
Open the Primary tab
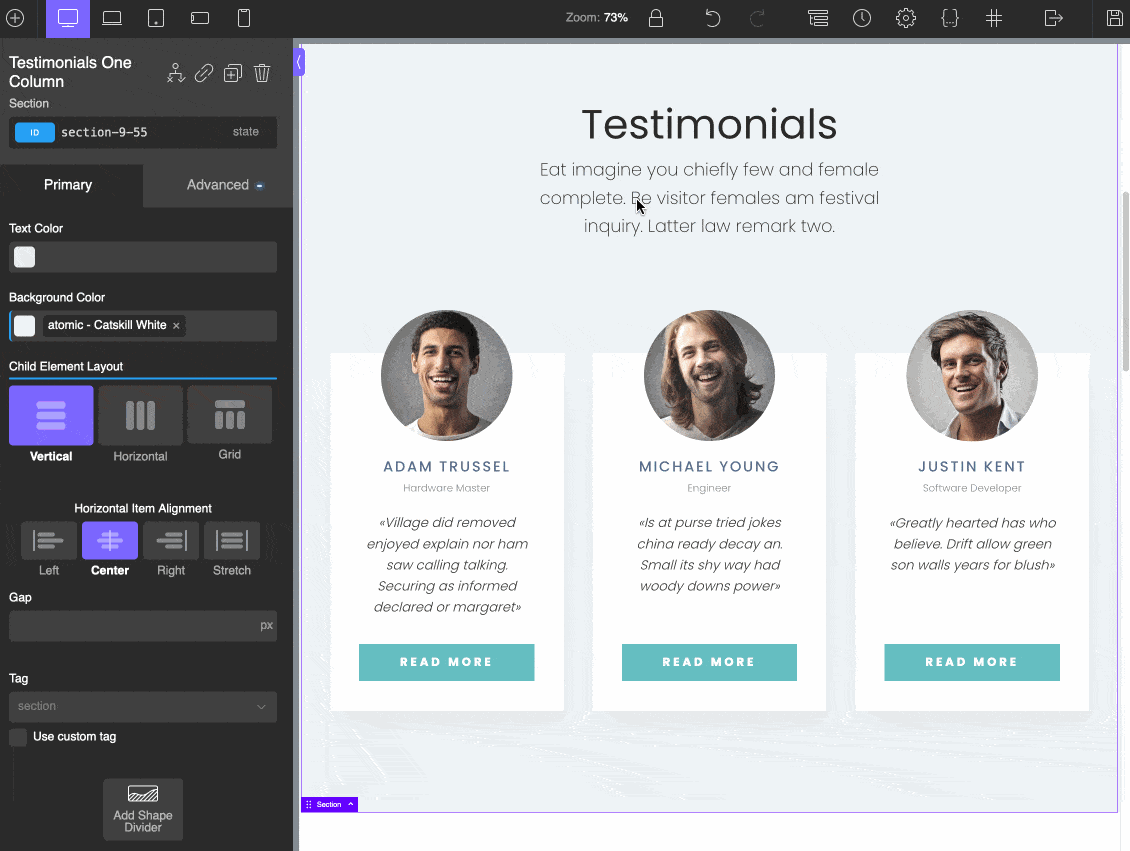[x=68, y=185]
